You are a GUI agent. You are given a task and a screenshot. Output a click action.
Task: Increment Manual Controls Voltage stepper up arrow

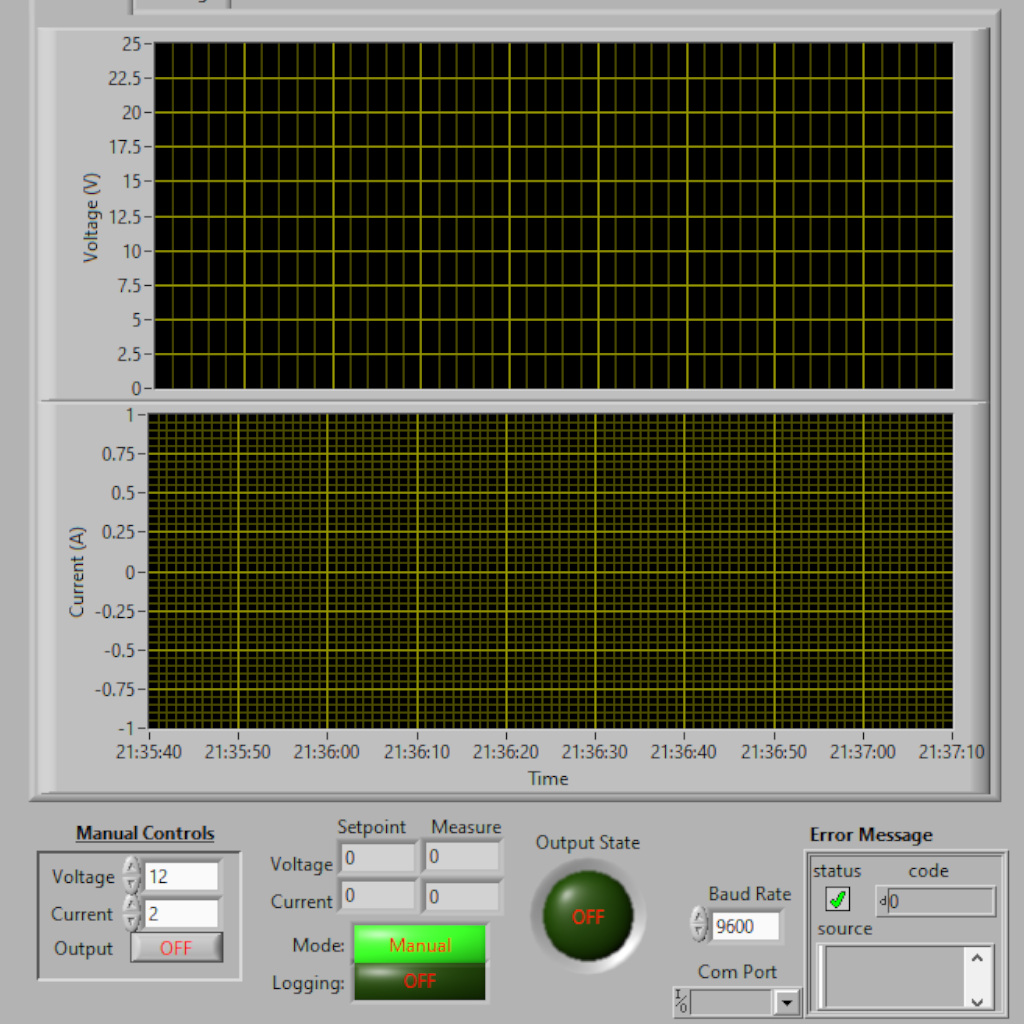point(132,867)
